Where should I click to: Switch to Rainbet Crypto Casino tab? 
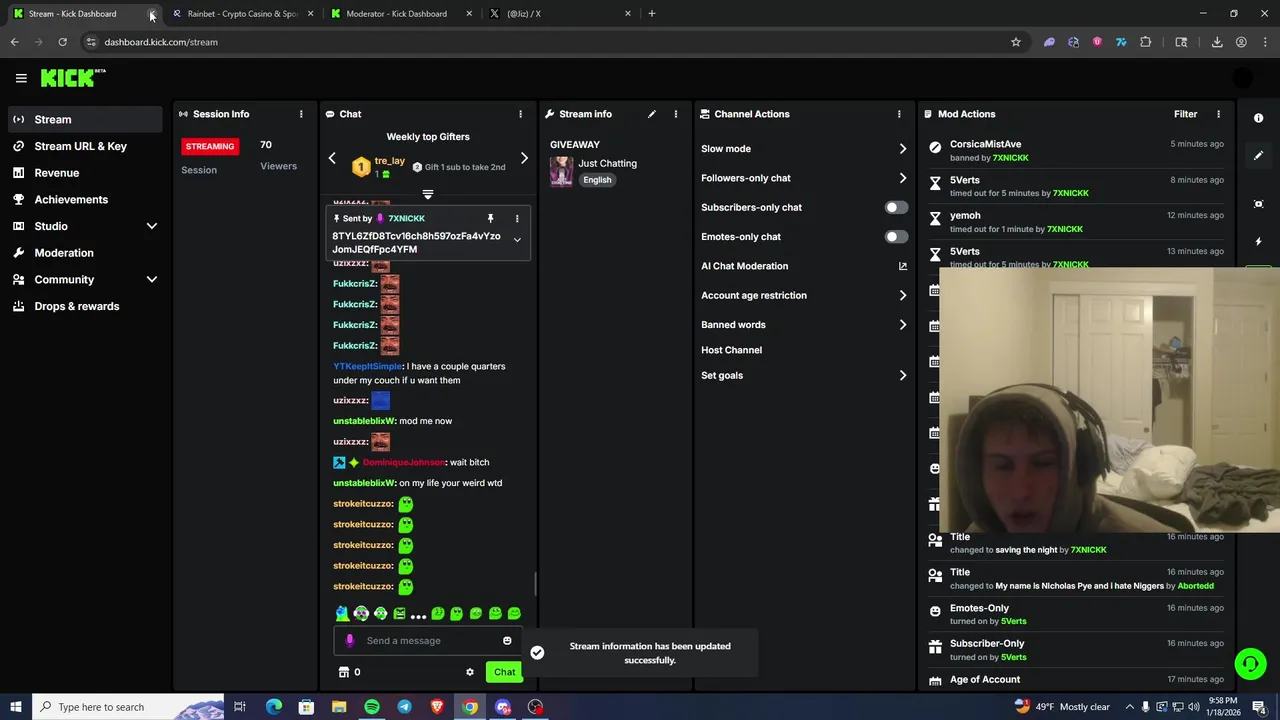point(242,14)
